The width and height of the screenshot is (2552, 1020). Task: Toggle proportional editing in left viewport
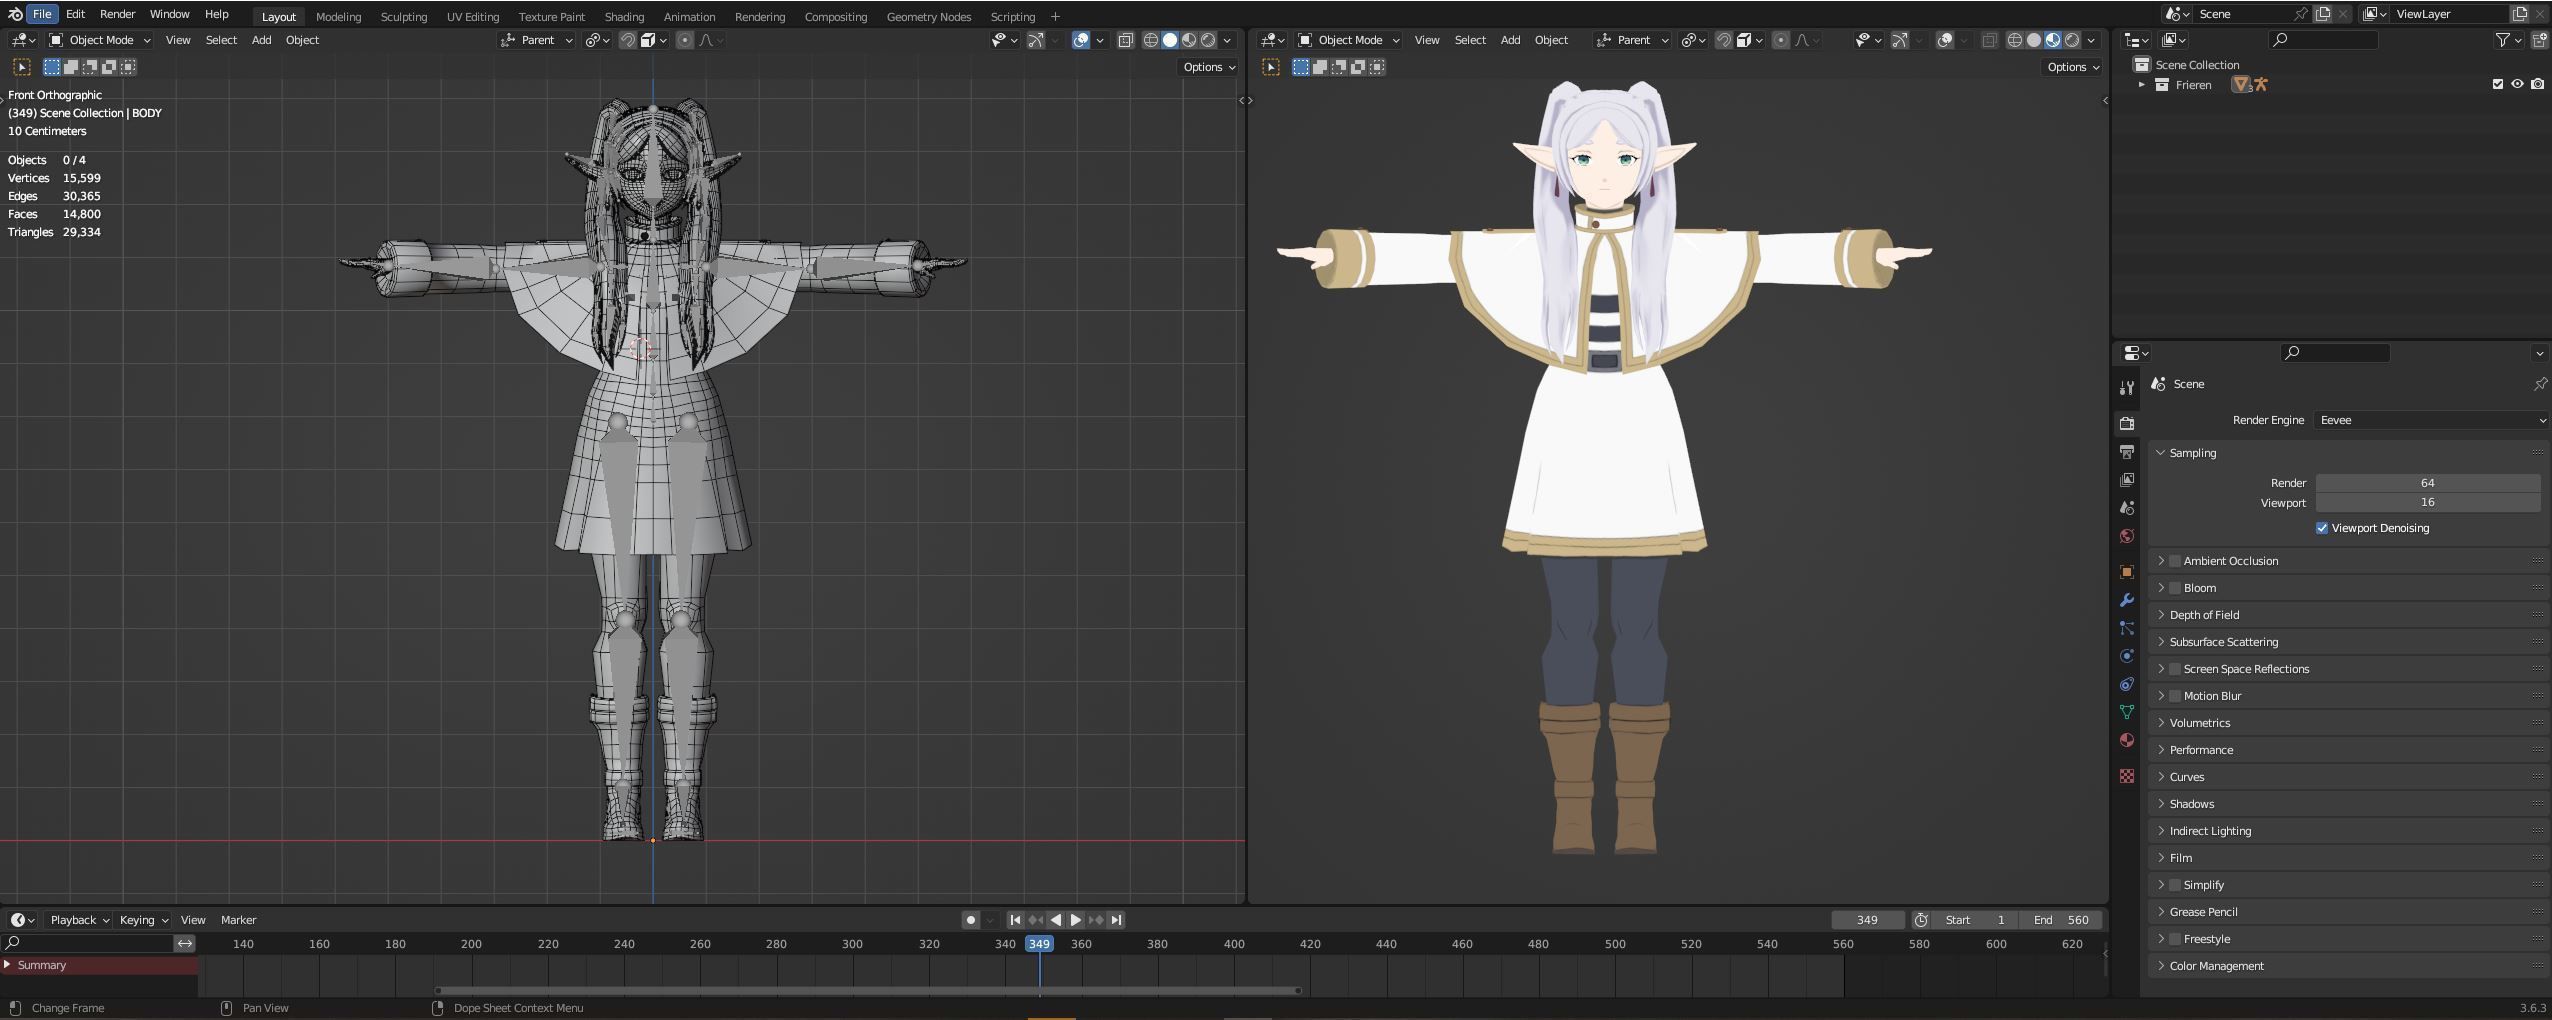point(685,40)
